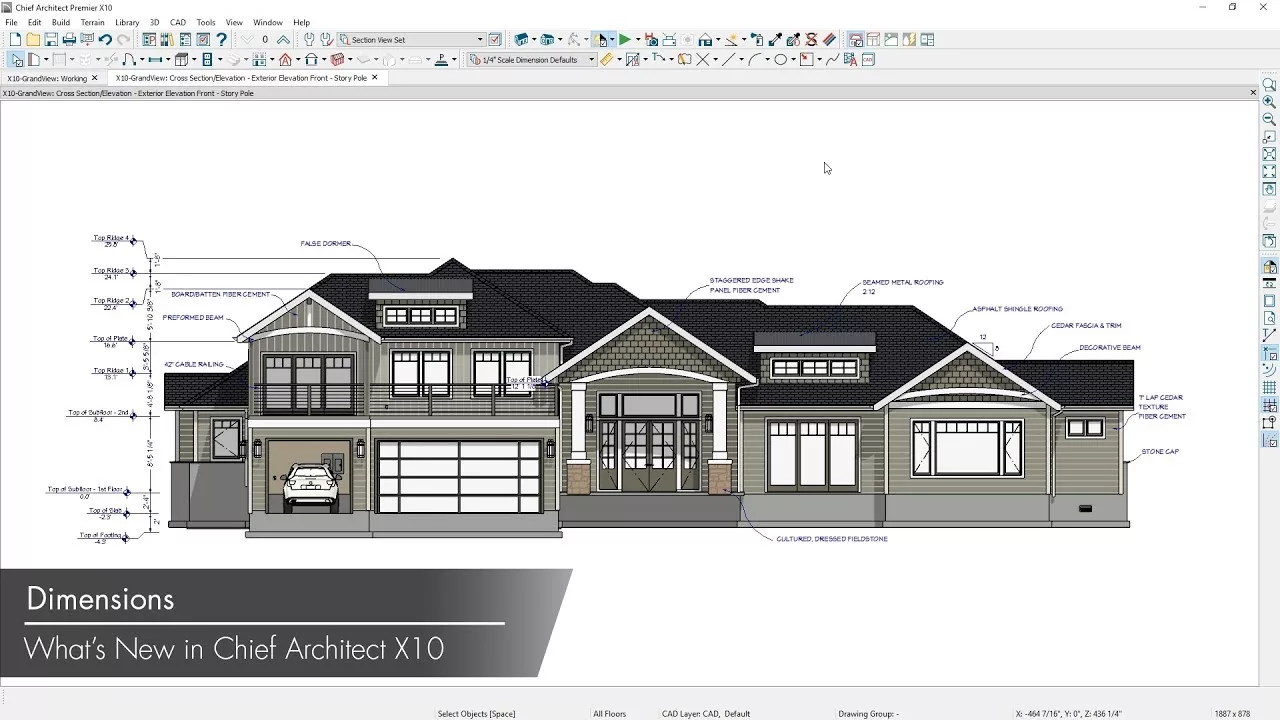Expand the Play button dropdown arrow
This screenshot has width=1280, height=720.
click(x=637, y=40)
